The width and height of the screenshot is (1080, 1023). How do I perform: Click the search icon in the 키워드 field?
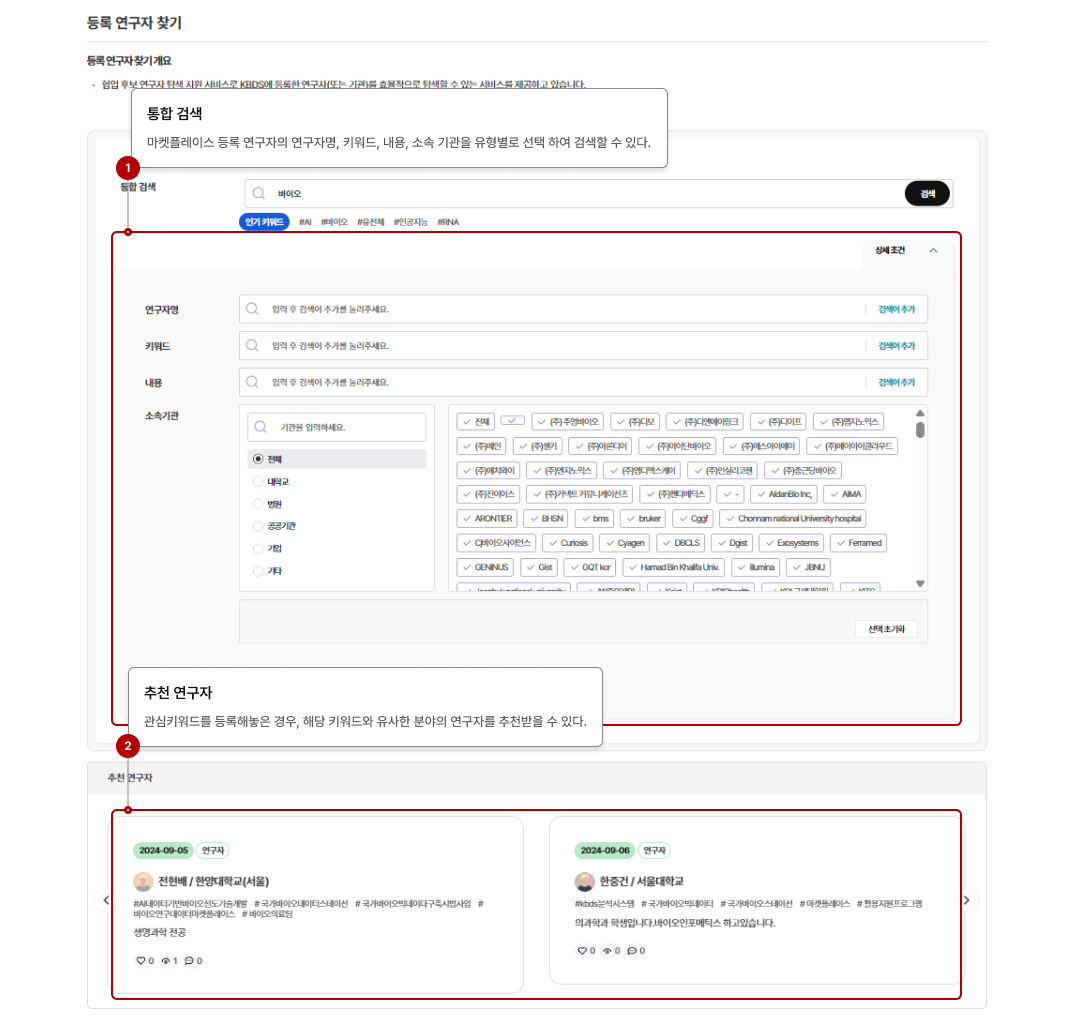[x=253, y=345]
